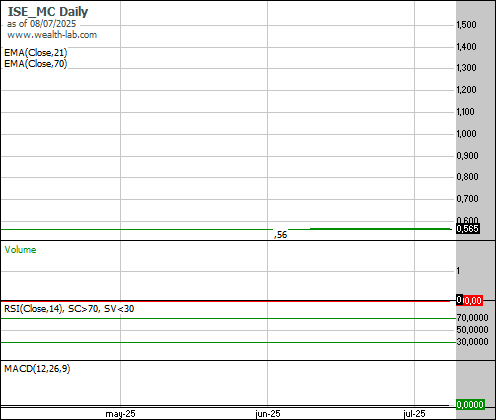Click the ,56 price annotation on chart
The image size is (496, 420).
[281, 235]
